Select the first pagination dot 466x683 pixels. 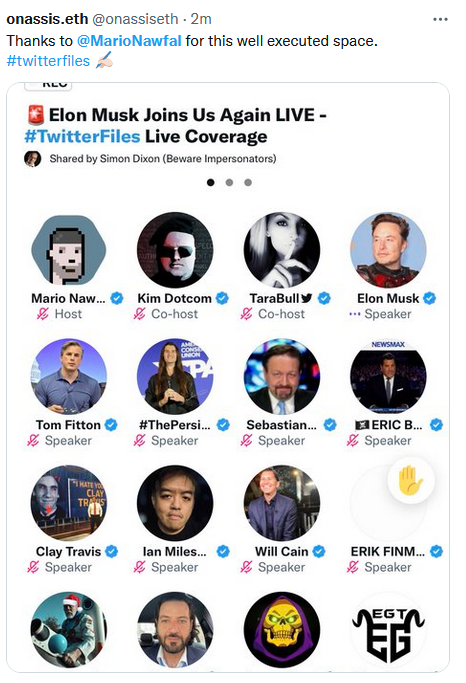pyautogui.click(x=211, y=183)
